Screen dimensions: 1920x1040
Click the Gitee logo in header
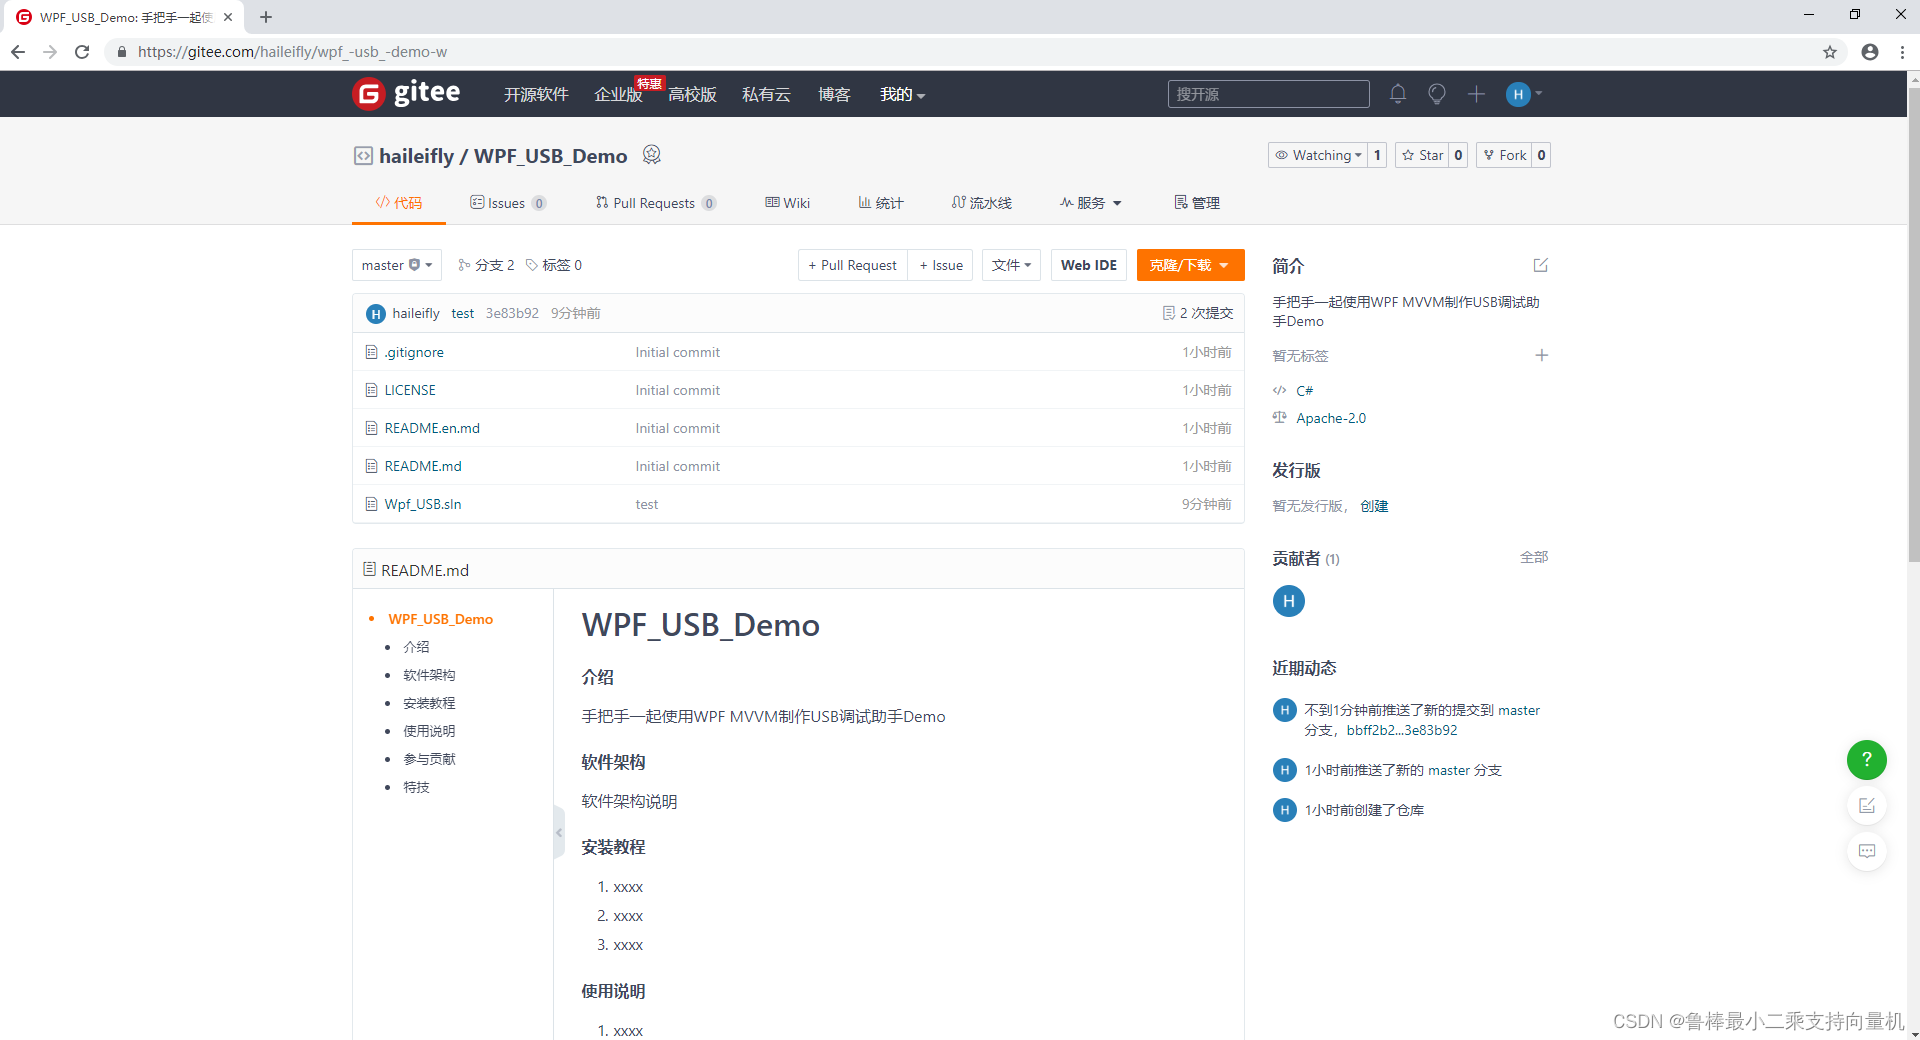406,94
